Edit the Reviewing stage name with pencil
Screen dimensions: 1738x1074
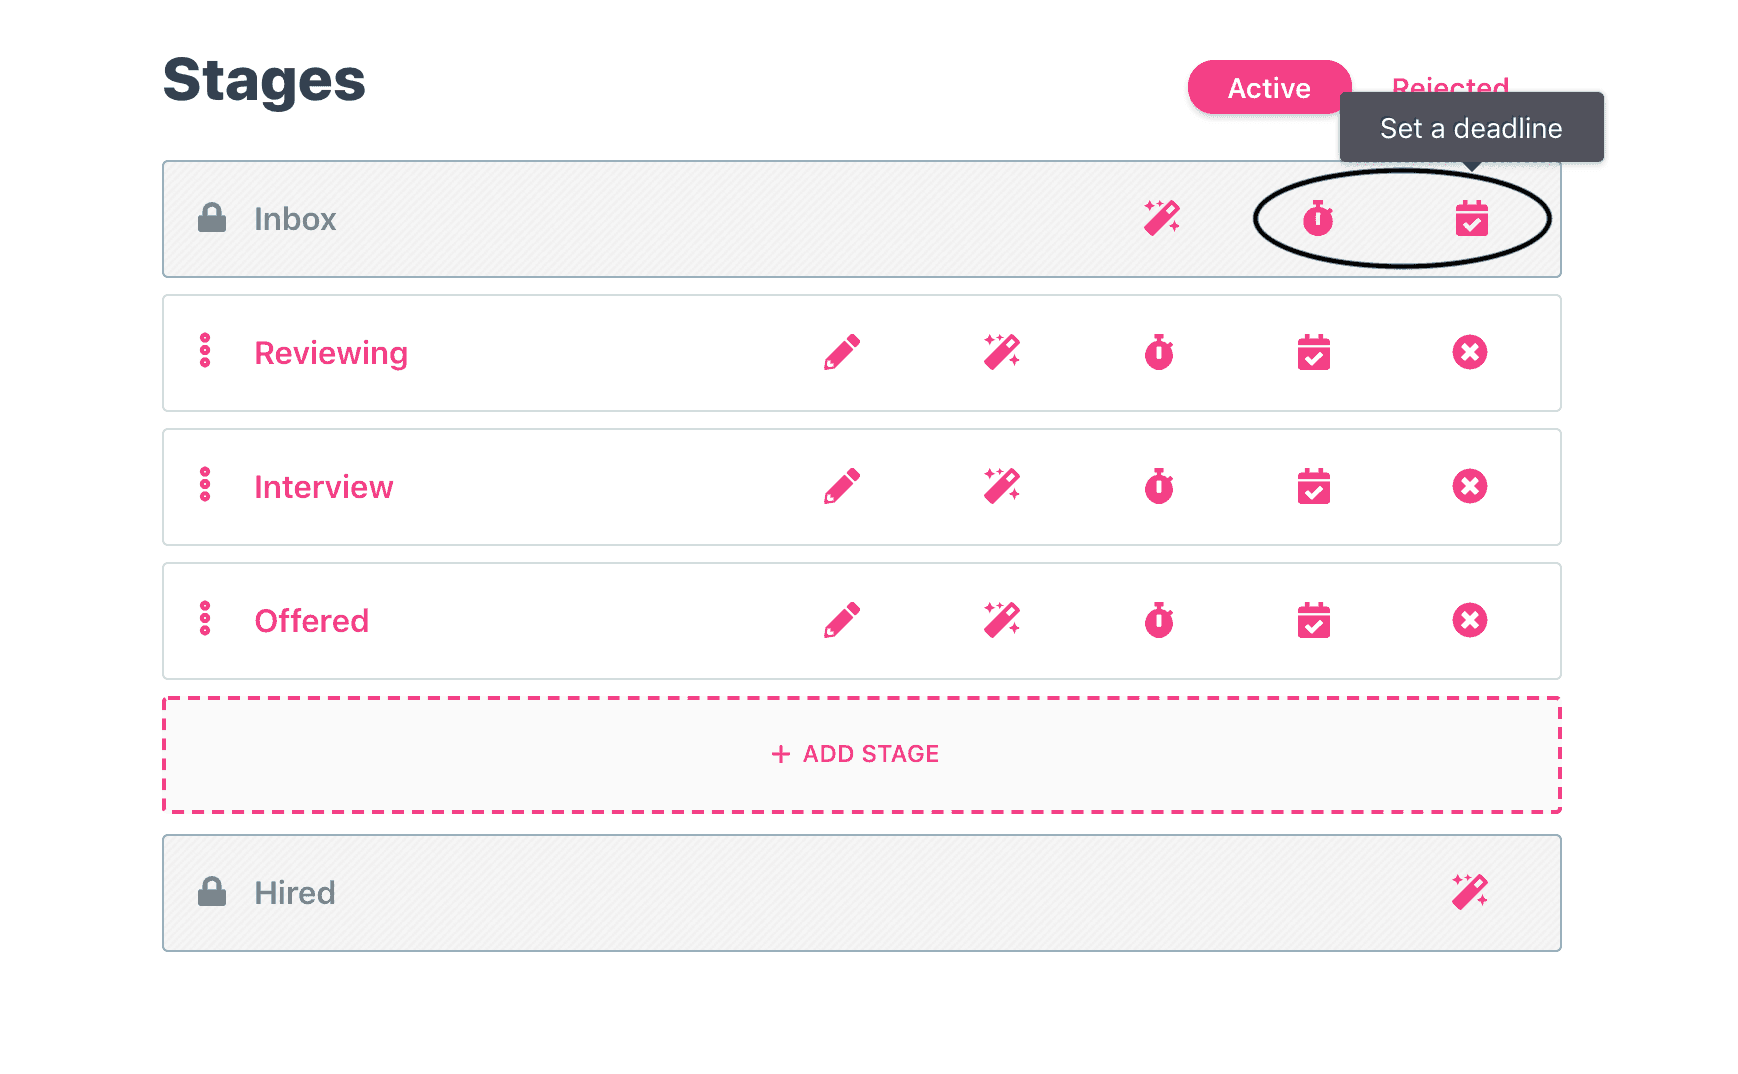pyautogui.click(x=842, y=352)
